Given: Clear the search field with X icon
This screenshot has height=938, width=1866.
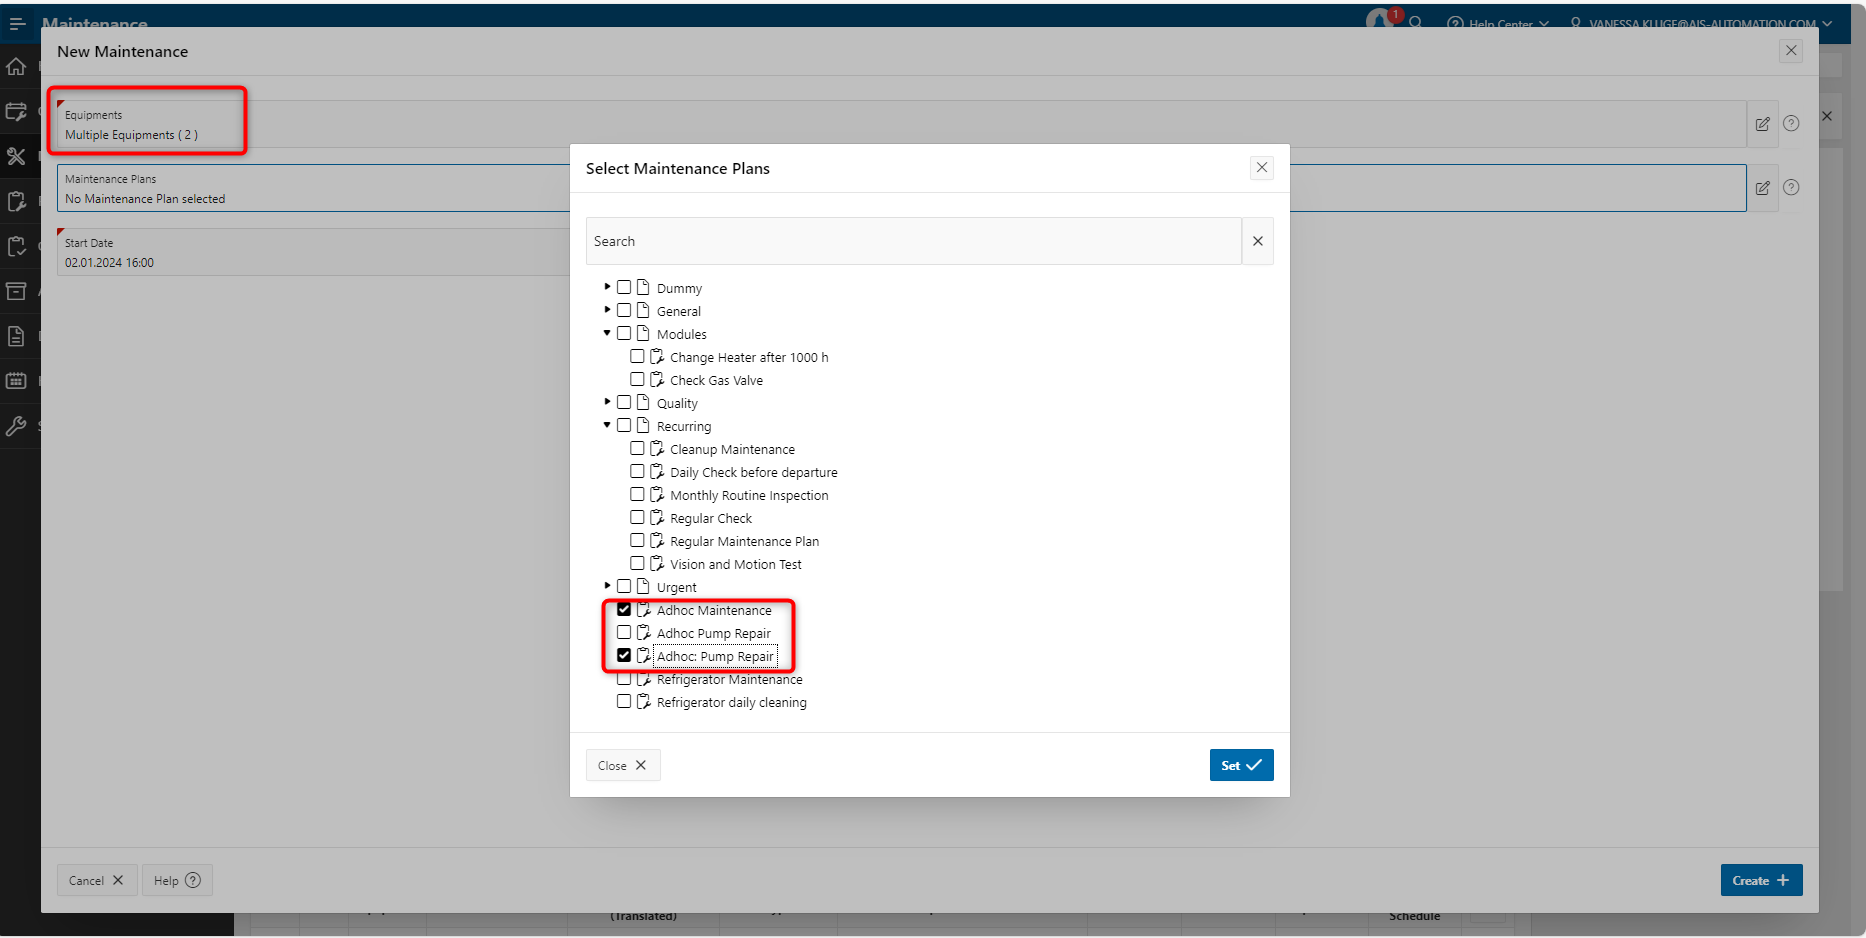Looking at the screenshot, I should click(x=1257, y=241).
